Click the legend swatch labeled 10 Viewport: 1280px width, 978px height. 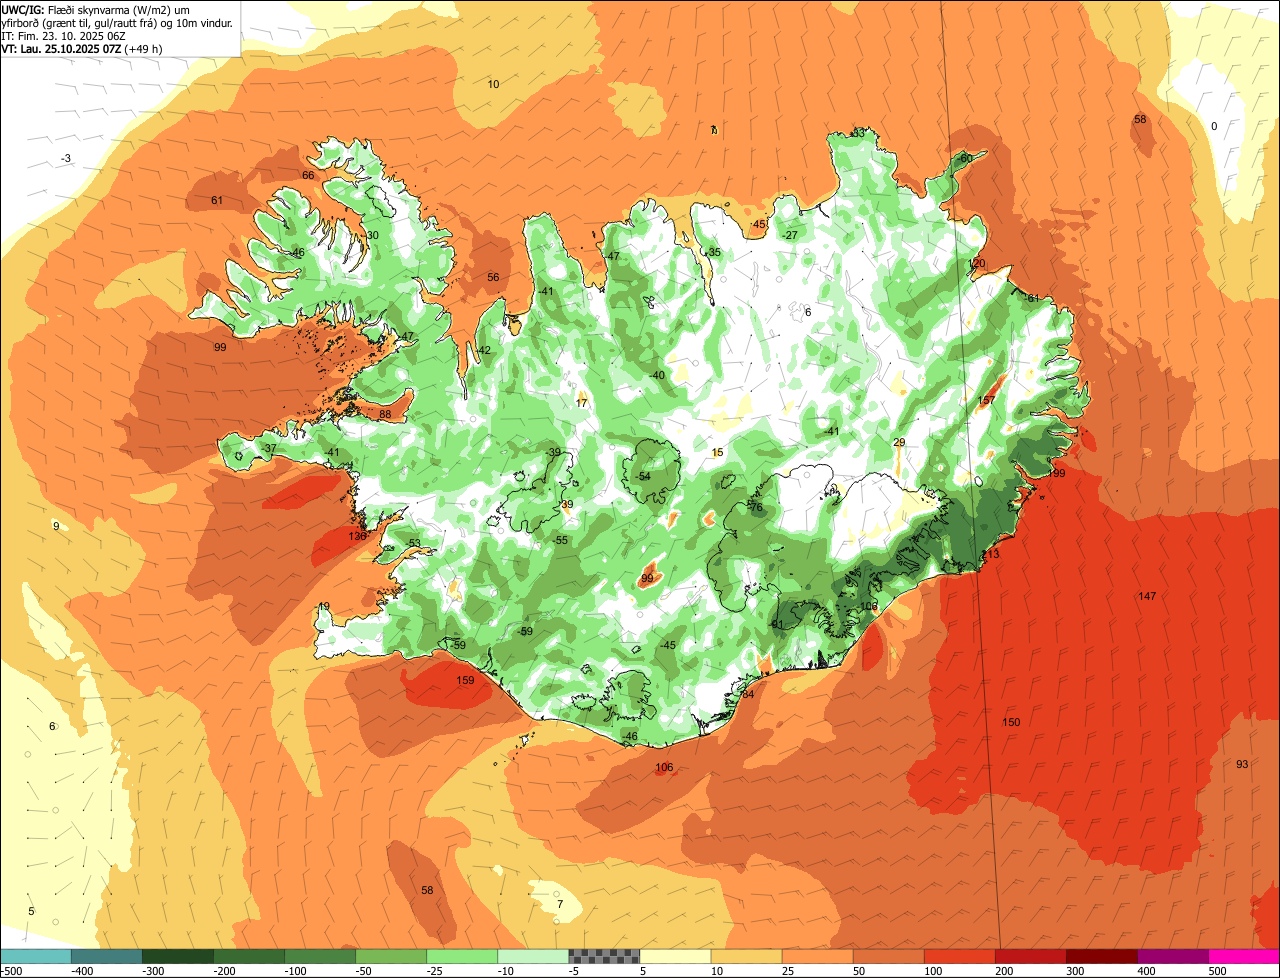click(746, 956)
